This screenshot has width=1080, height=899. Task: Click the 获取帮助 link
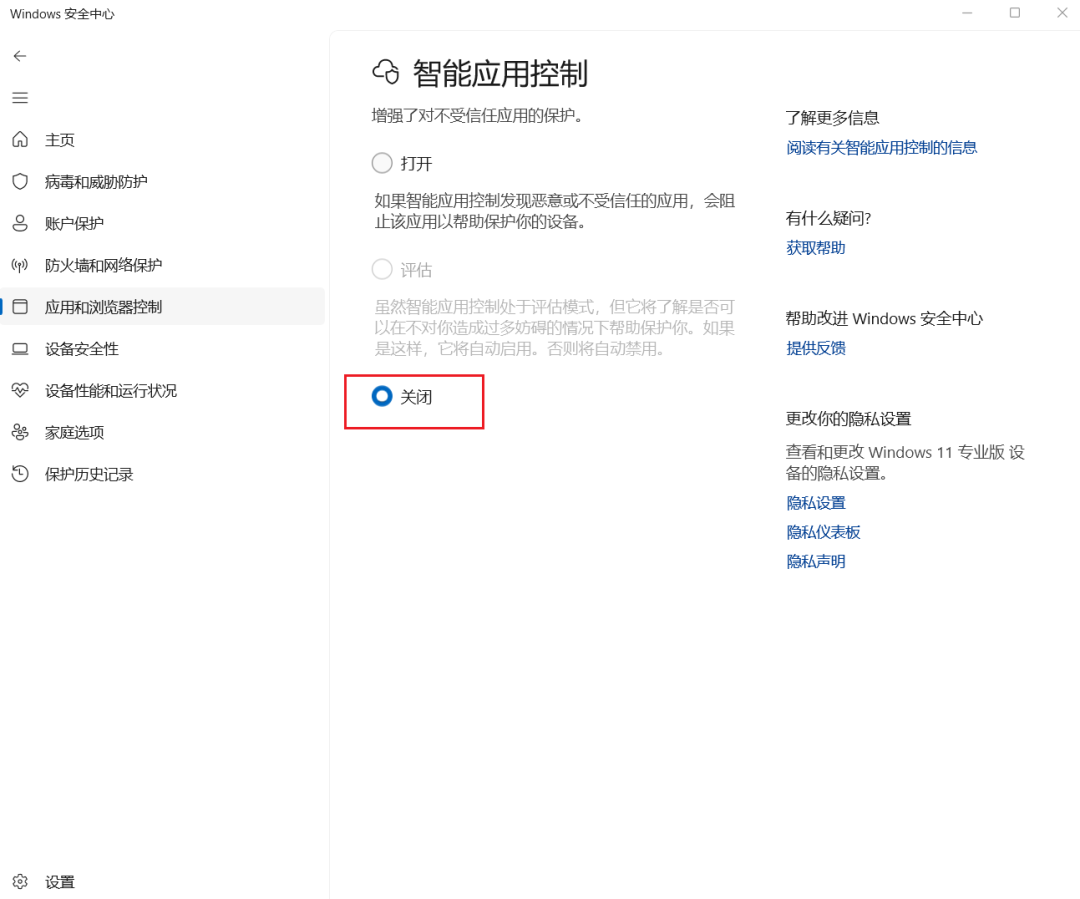(816, 248)
